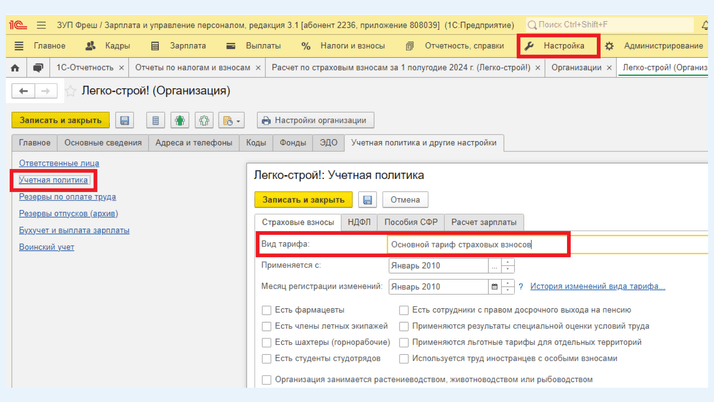
Task: Check foreigners with special contributions checkbox
Action: click(404, 359)
